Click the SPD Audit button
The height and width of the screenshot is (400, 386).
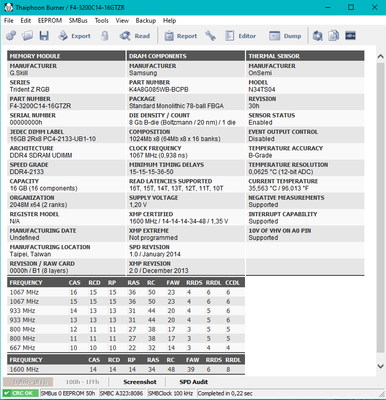(194, 382)
